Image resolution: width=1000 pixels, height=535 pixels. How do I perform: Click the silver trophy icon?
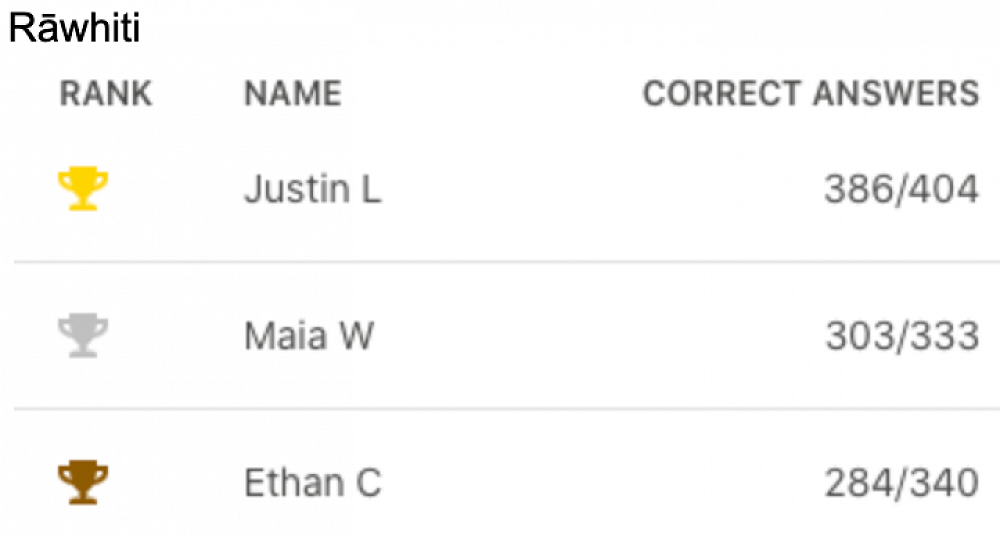pyautogui.click(x=83, y=336)
